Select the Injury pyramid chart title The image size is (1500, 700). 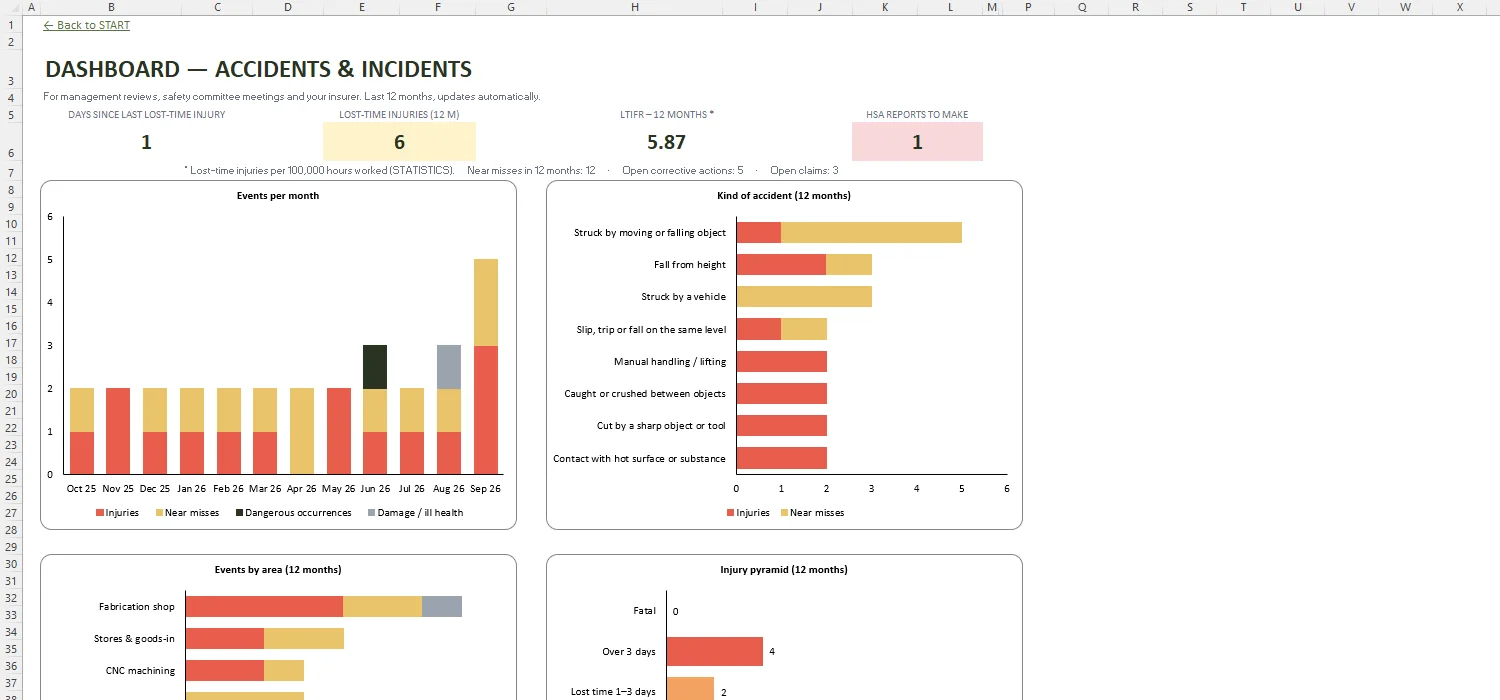[784, 569]
